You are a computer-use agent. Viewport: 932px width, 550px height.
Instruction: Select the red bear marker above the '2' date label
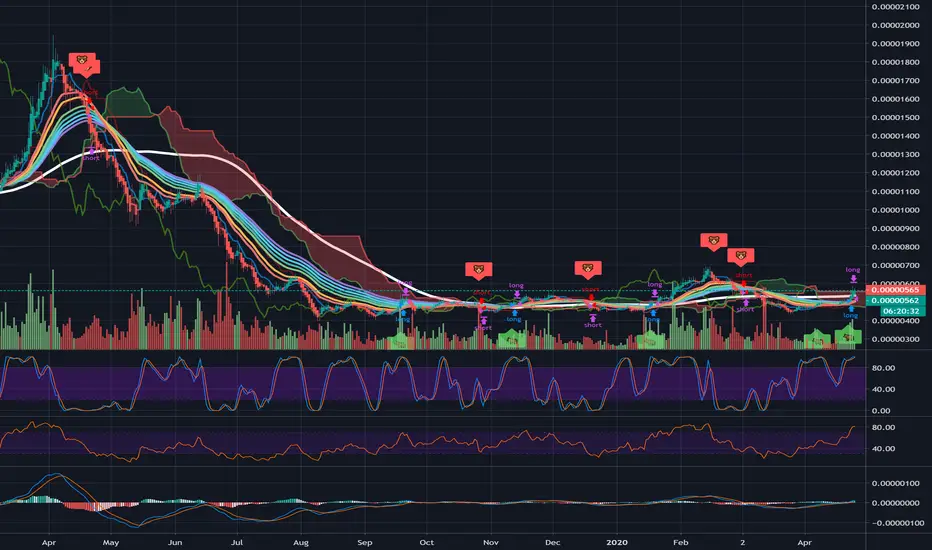[741, 257]
